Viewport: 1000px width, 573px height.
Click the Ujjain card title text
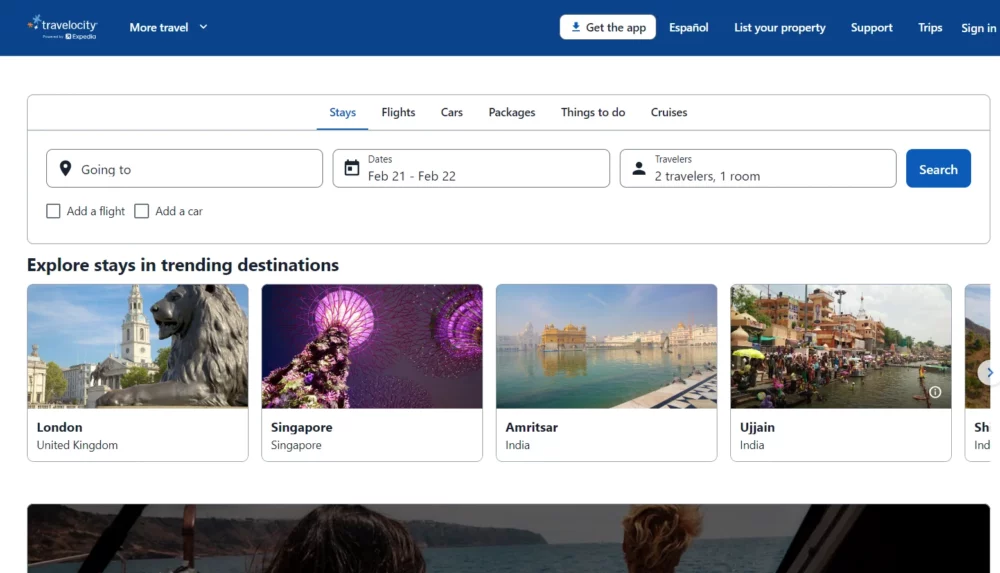tap(757, 427)
